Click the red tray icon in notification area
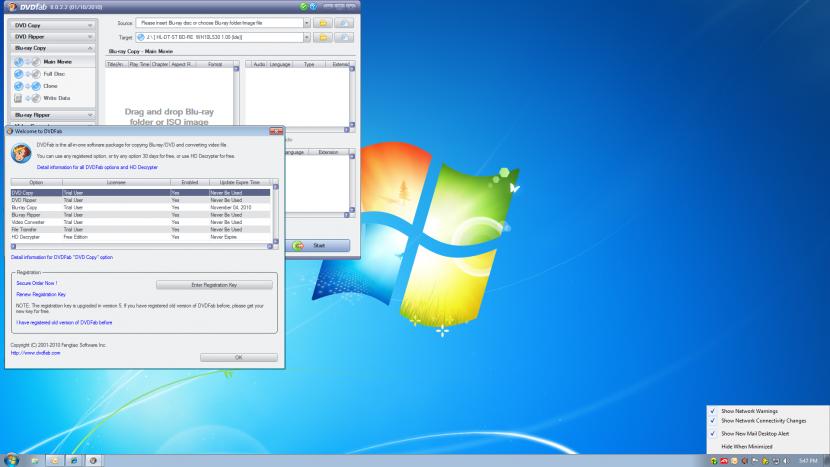 (724, 461)
